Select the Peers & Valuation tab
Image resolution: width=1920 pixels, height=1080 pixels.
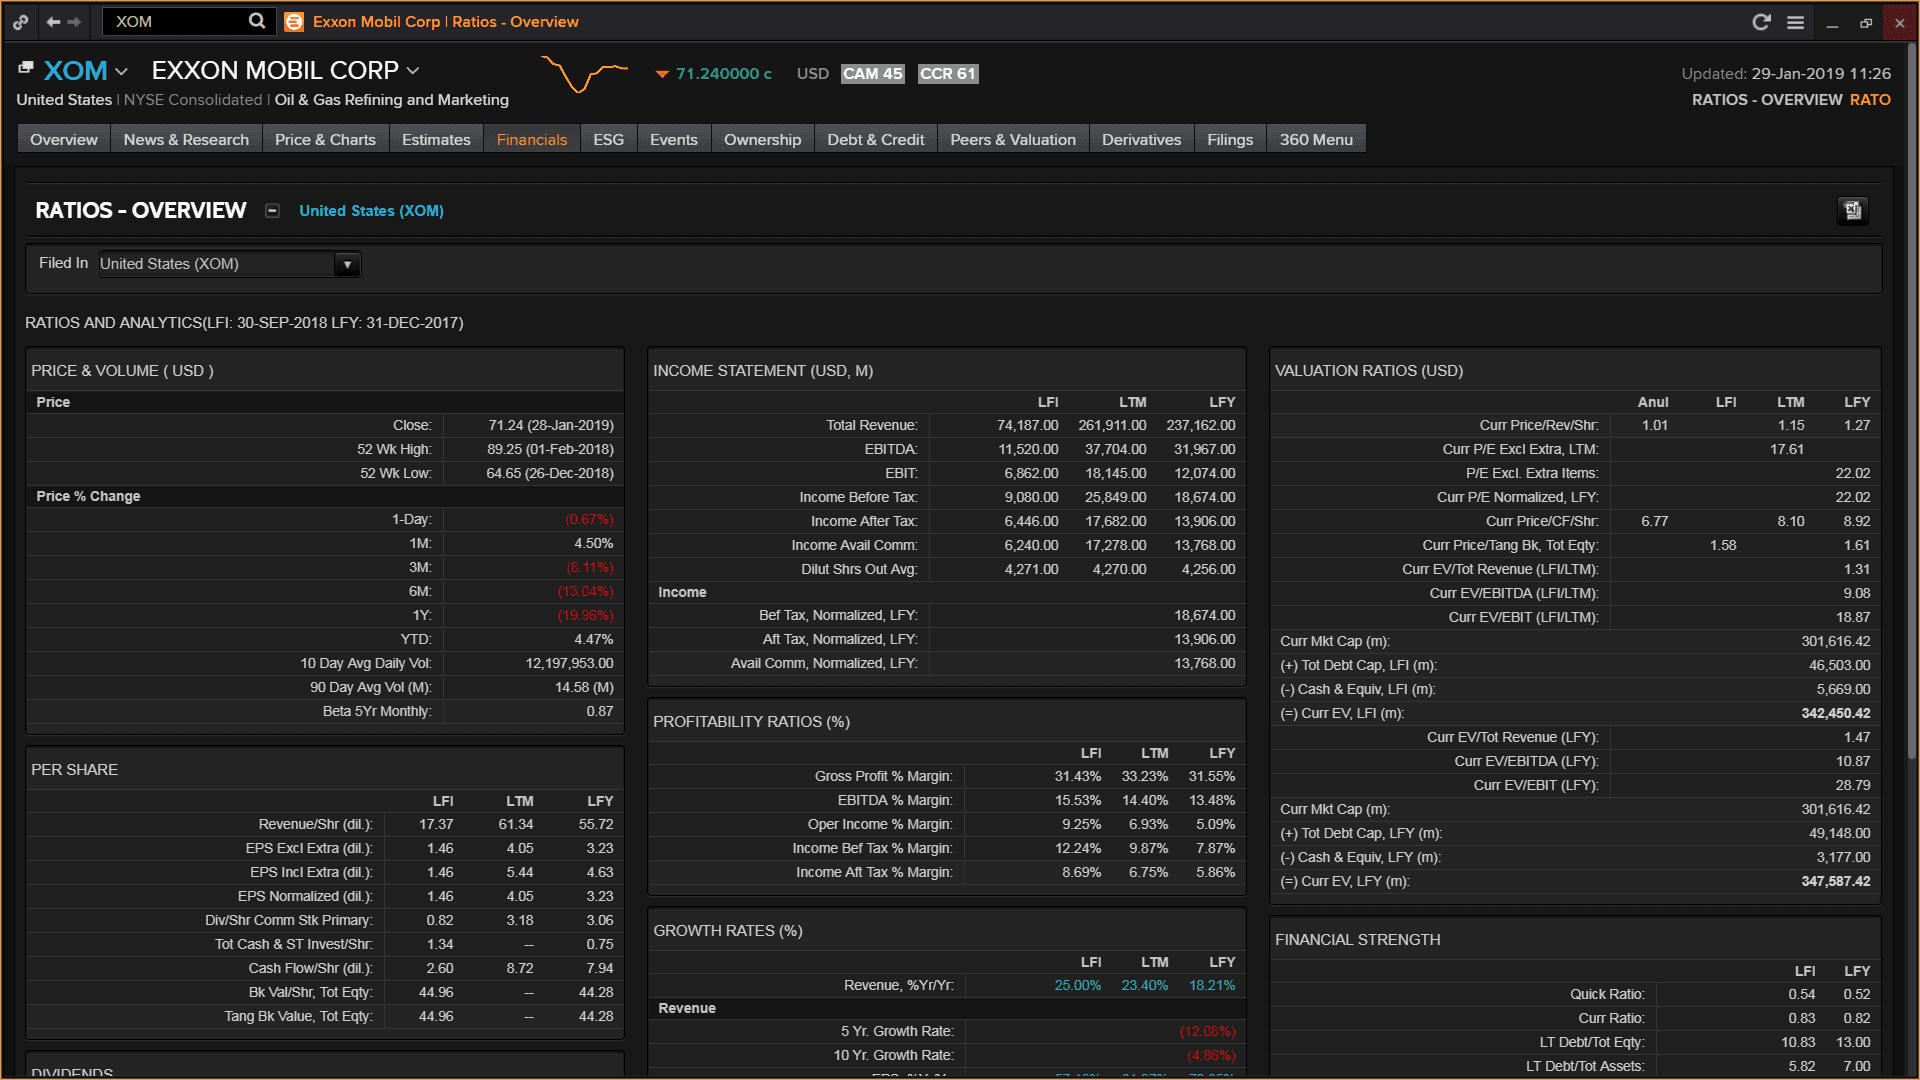(x=1014, y=138)
